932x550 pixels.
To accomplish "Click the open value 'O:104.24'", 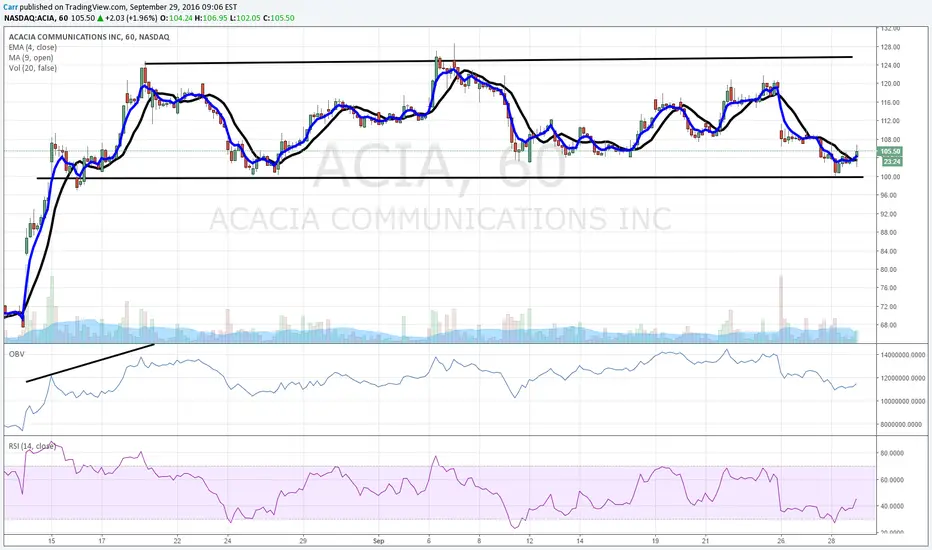I will (177, 18).
